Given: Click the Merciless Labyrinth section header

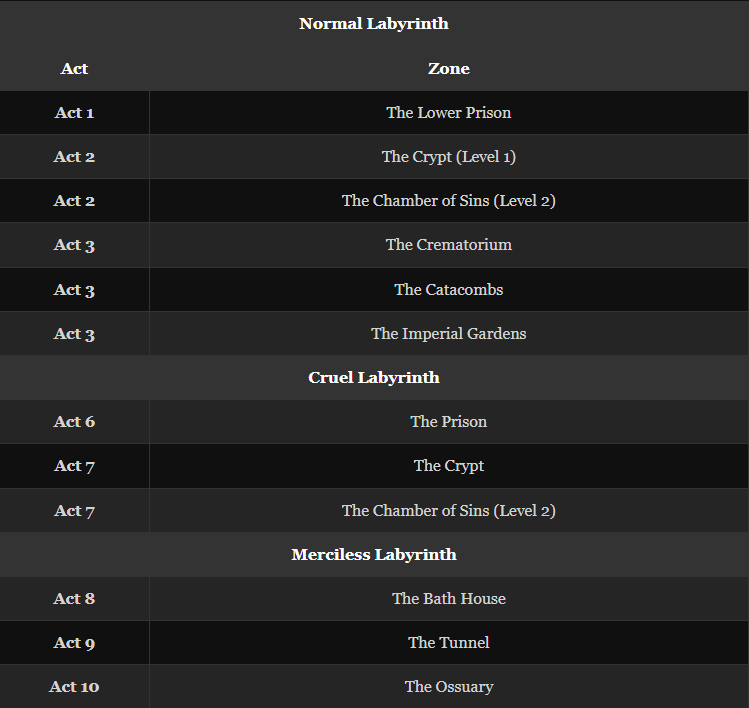Looking at the screenshot, I should pos(374,554).
